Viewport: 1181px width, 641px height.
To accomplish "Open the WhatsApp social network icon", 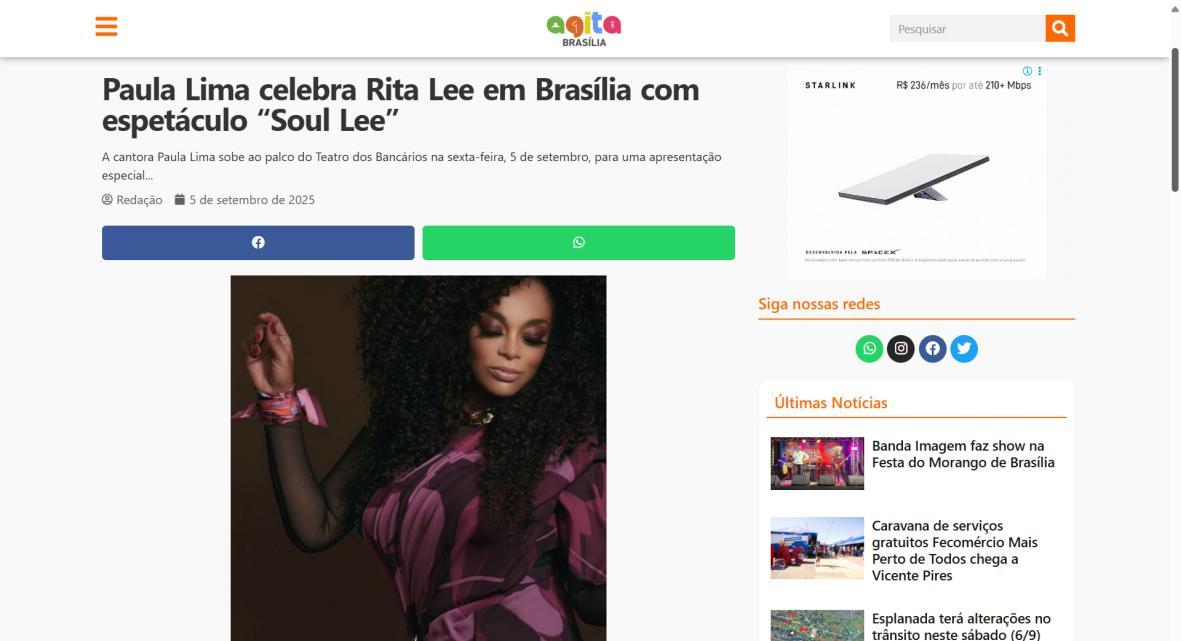I will coord(869,349).
